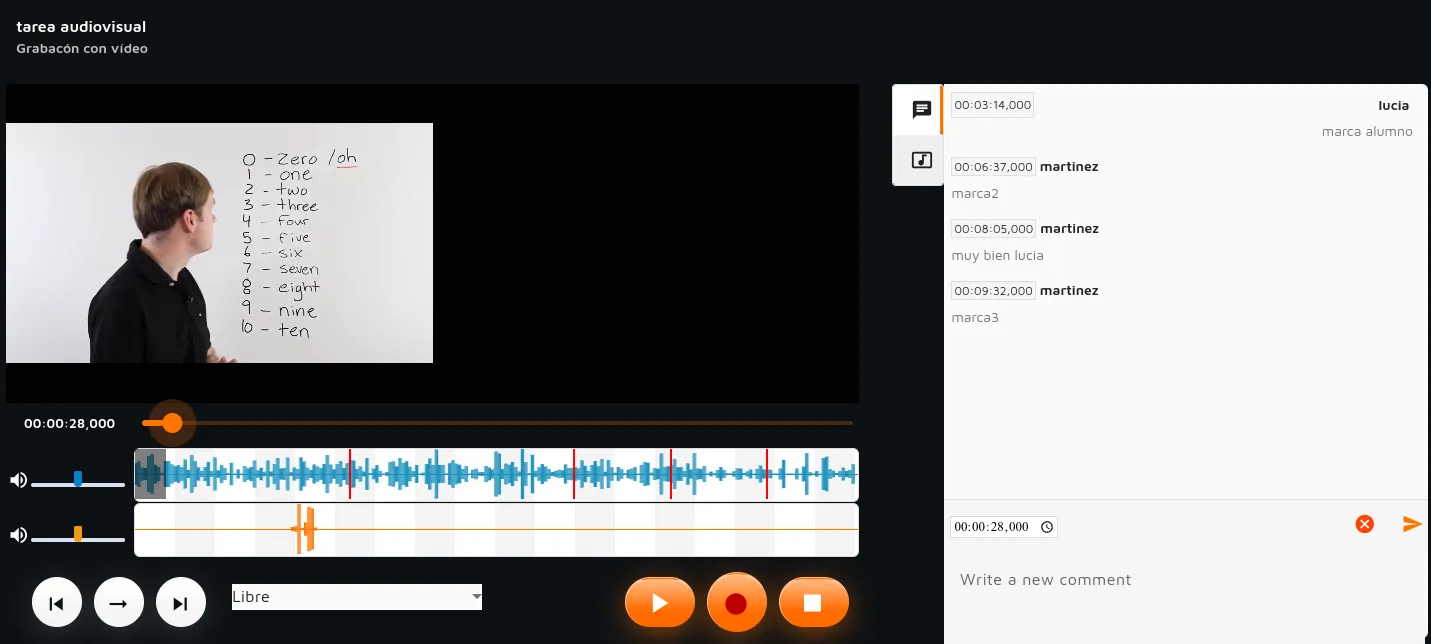Jump to the 00:03:14,000 timestamp mark

992,105
